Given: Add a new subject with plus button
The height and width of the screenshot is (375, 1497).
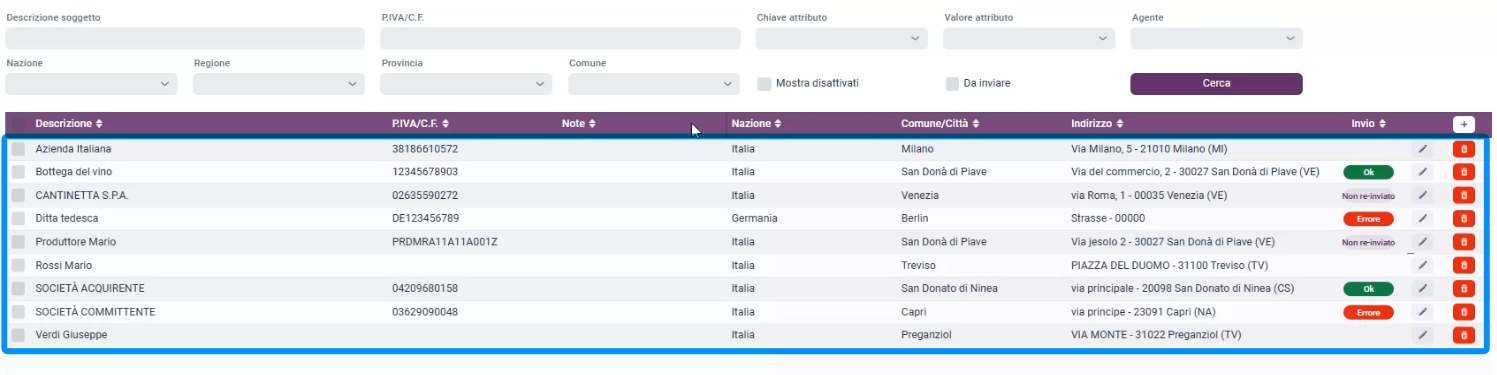Looking at the screenshot, I should pyautogui.click(x=1464, y=124).
